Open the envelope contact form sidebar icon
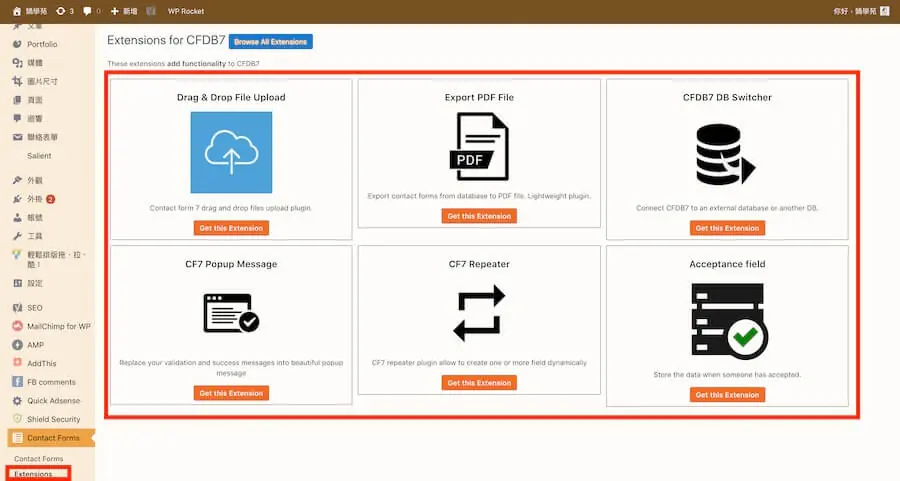 (17, 137)
